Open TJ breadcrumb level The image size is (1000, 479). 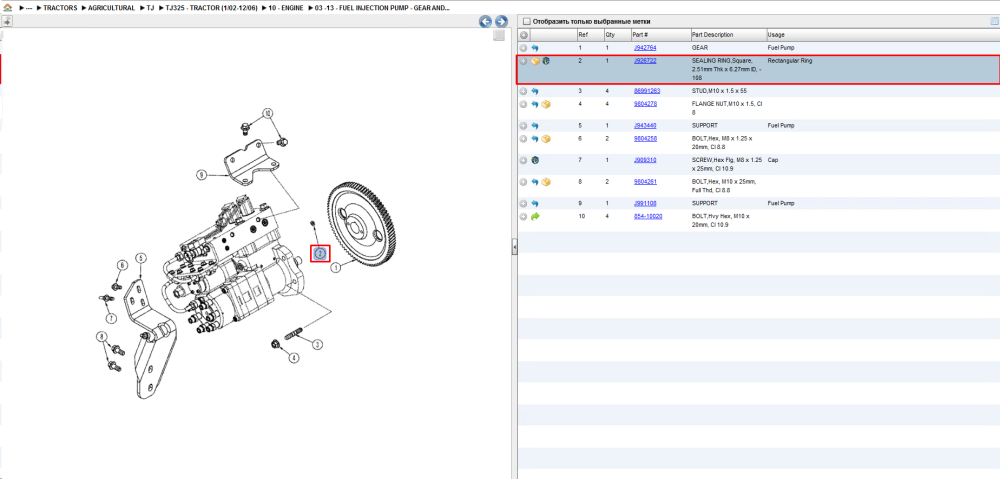[151, 8]
